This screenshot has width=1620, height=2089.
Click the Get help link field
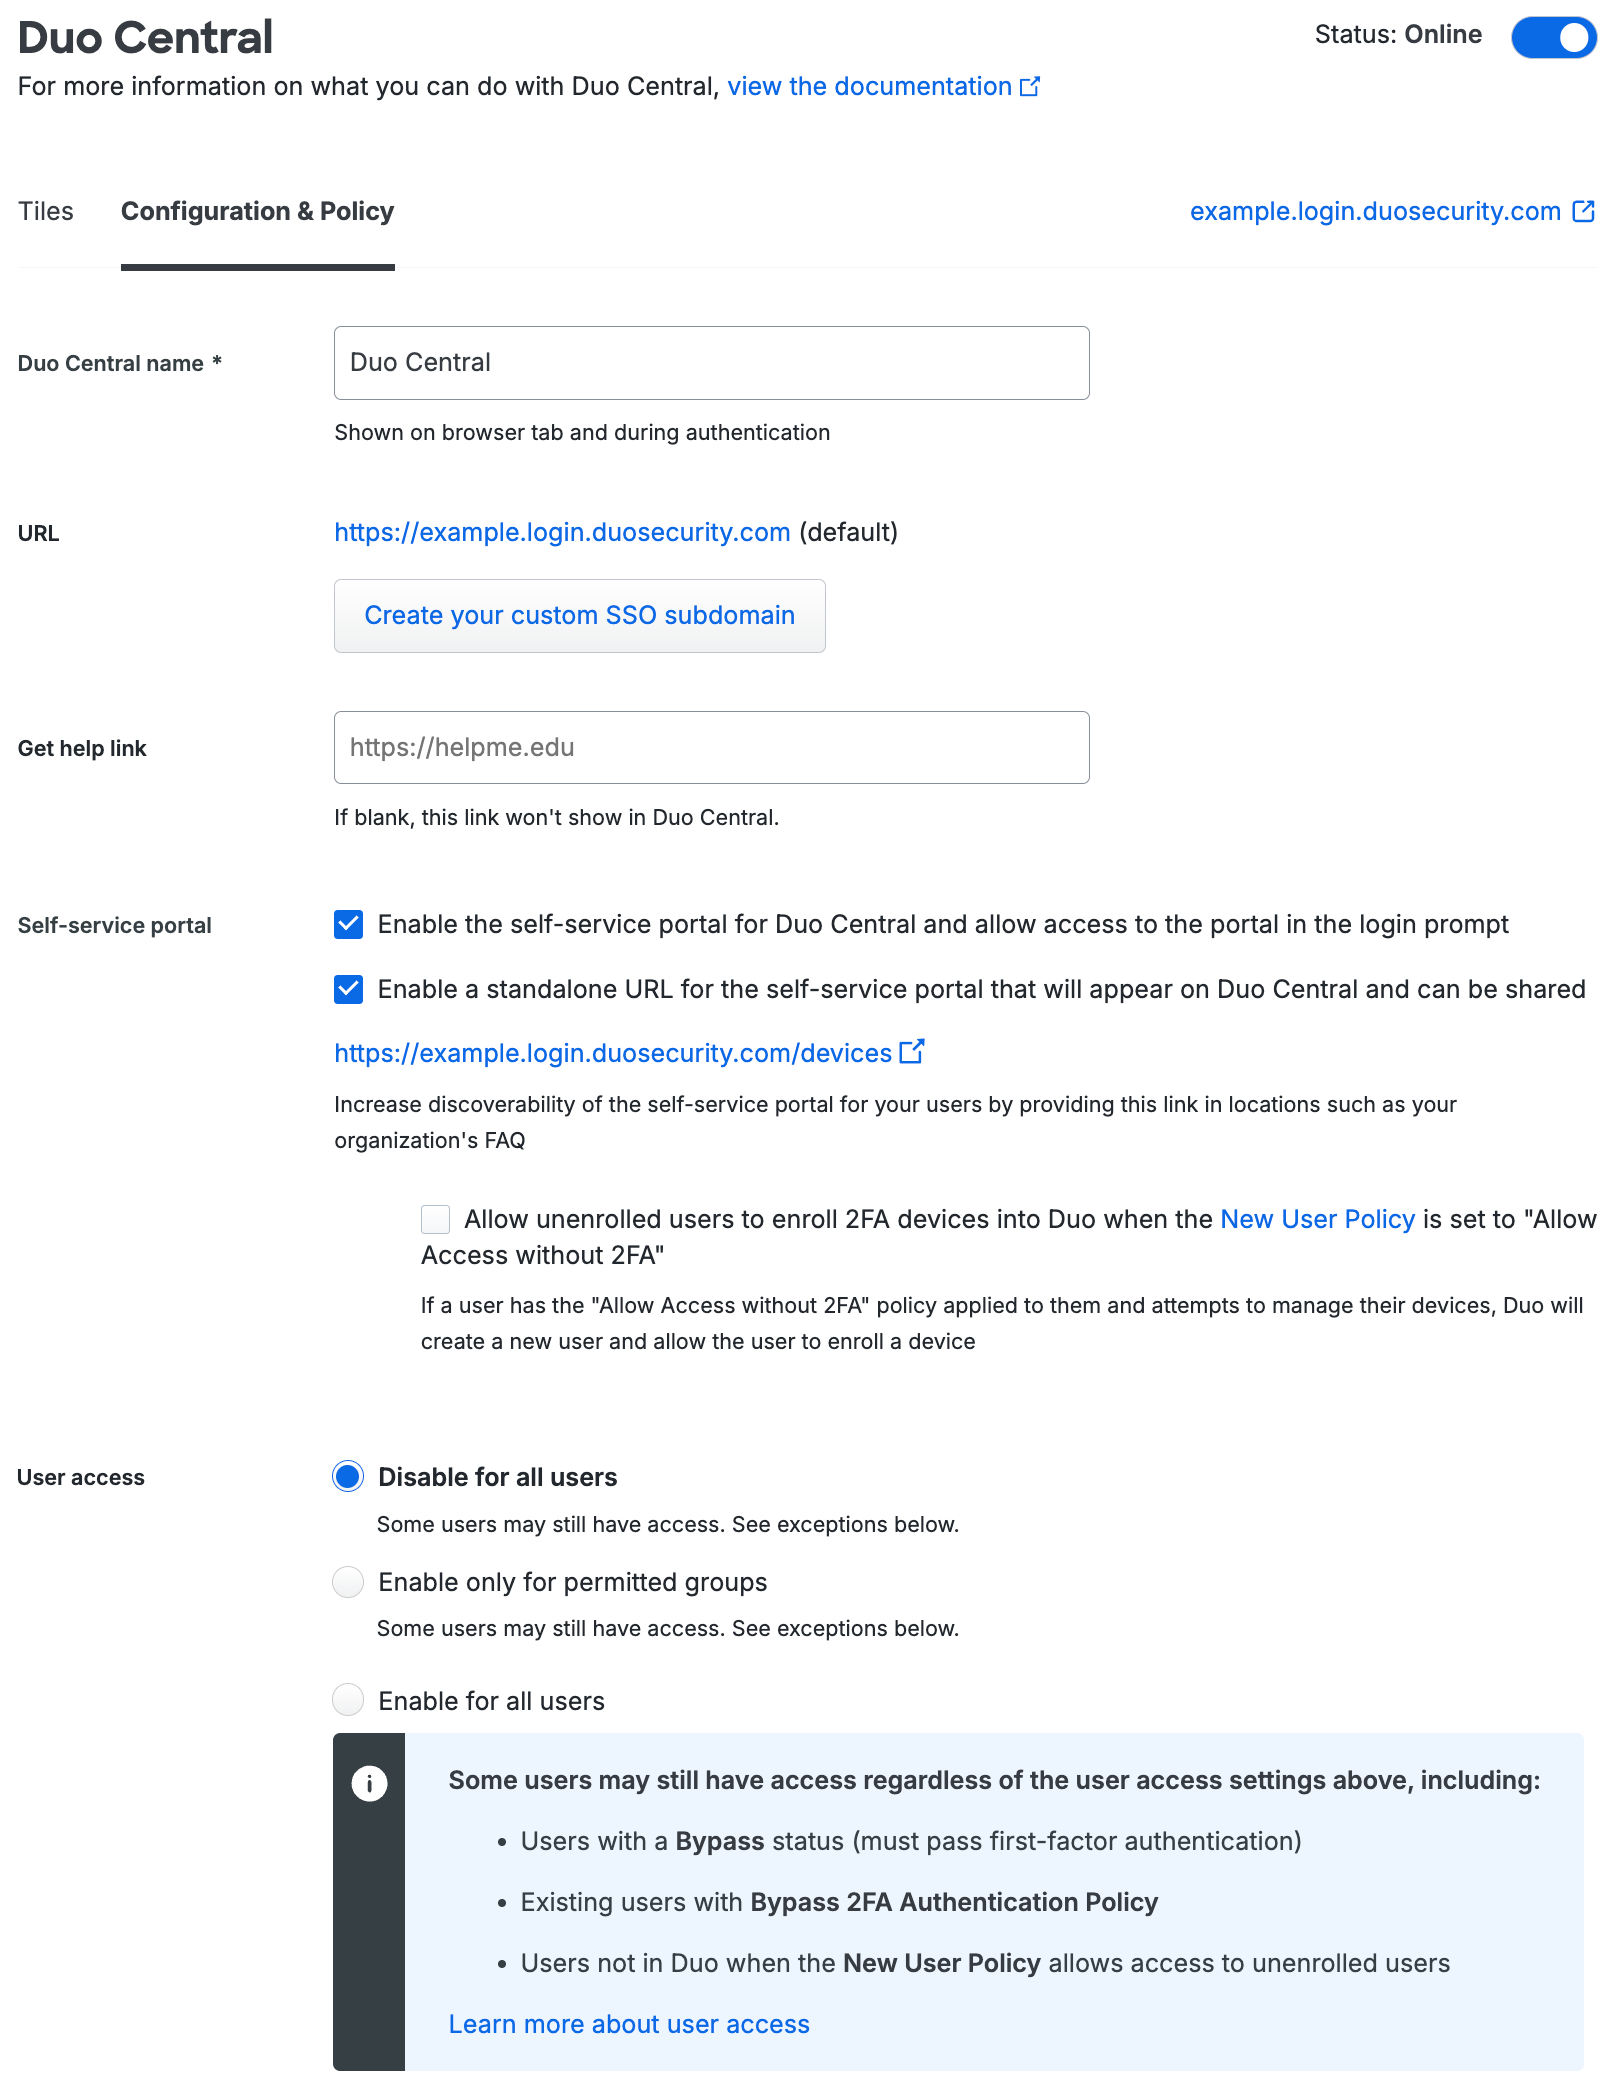coord(710,747)
